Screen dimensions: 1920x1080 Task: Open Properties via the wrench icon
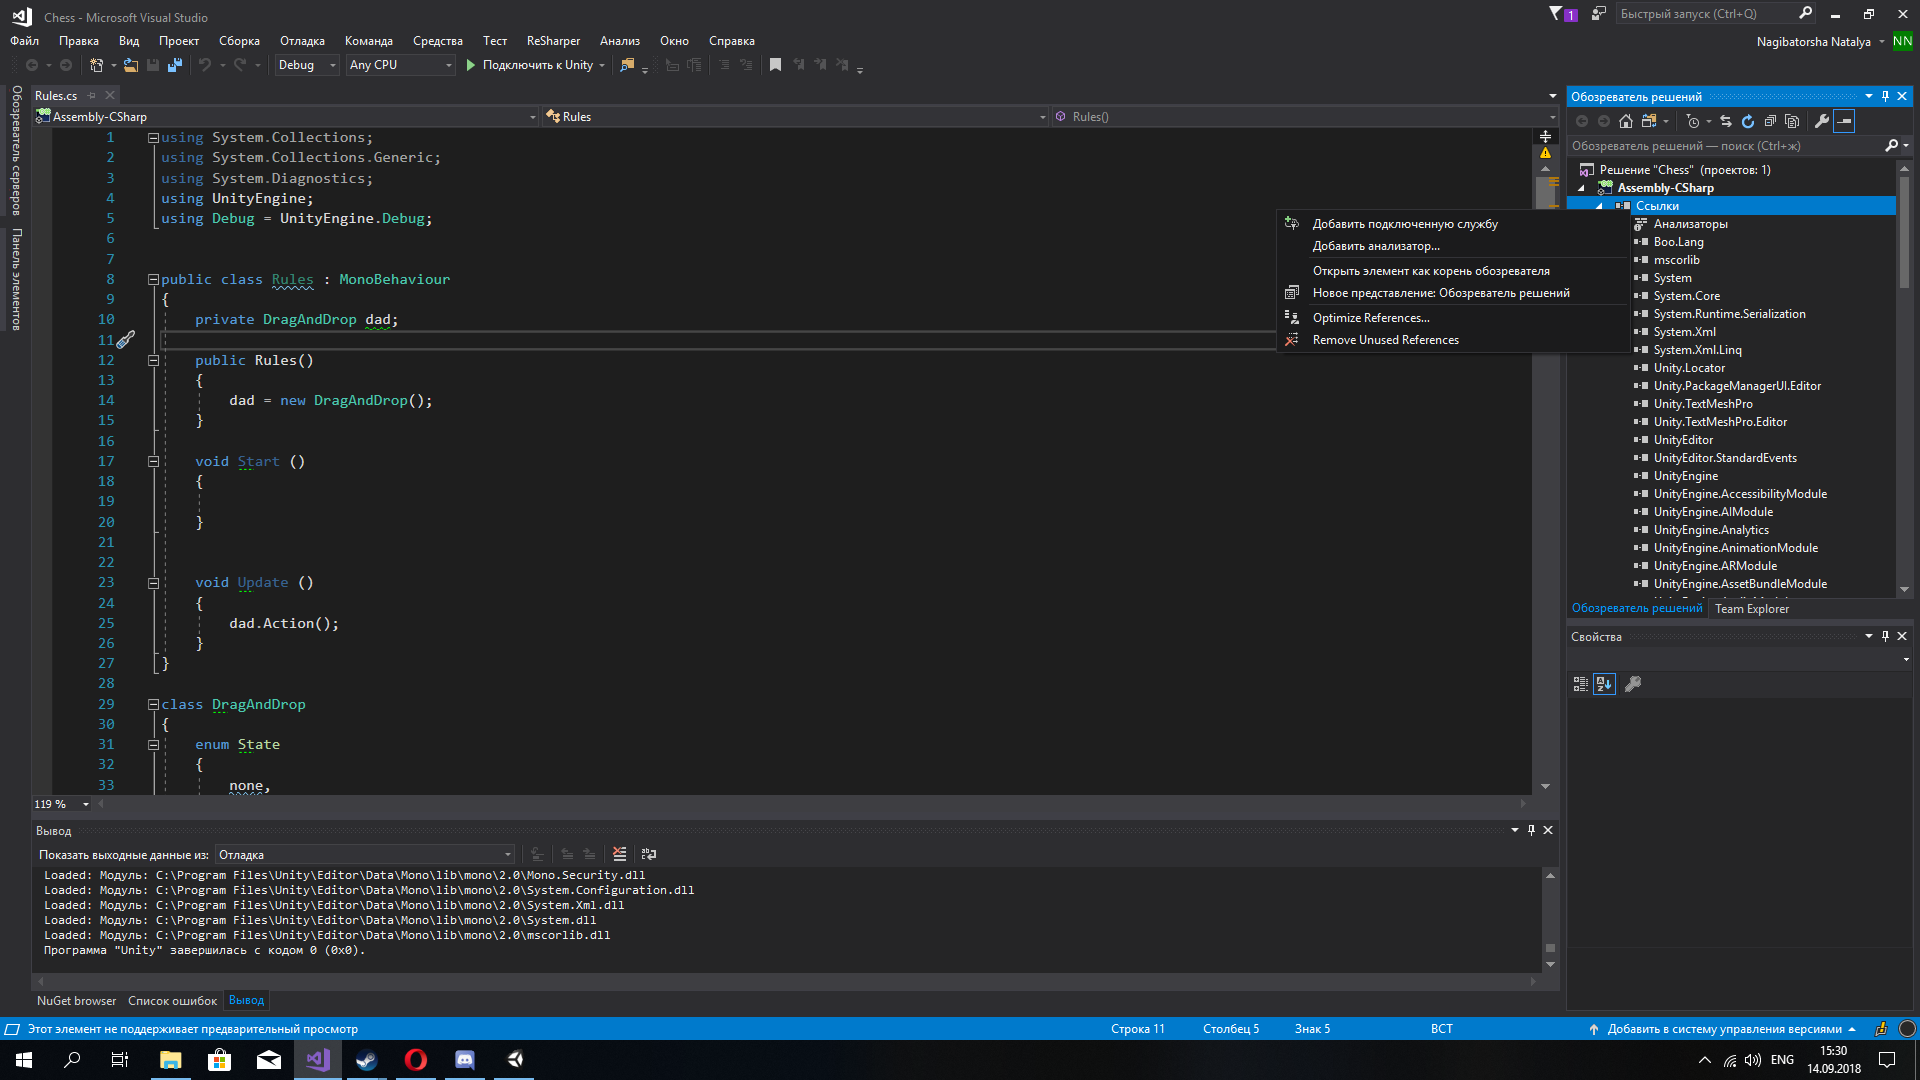[x=1822, y=121]
